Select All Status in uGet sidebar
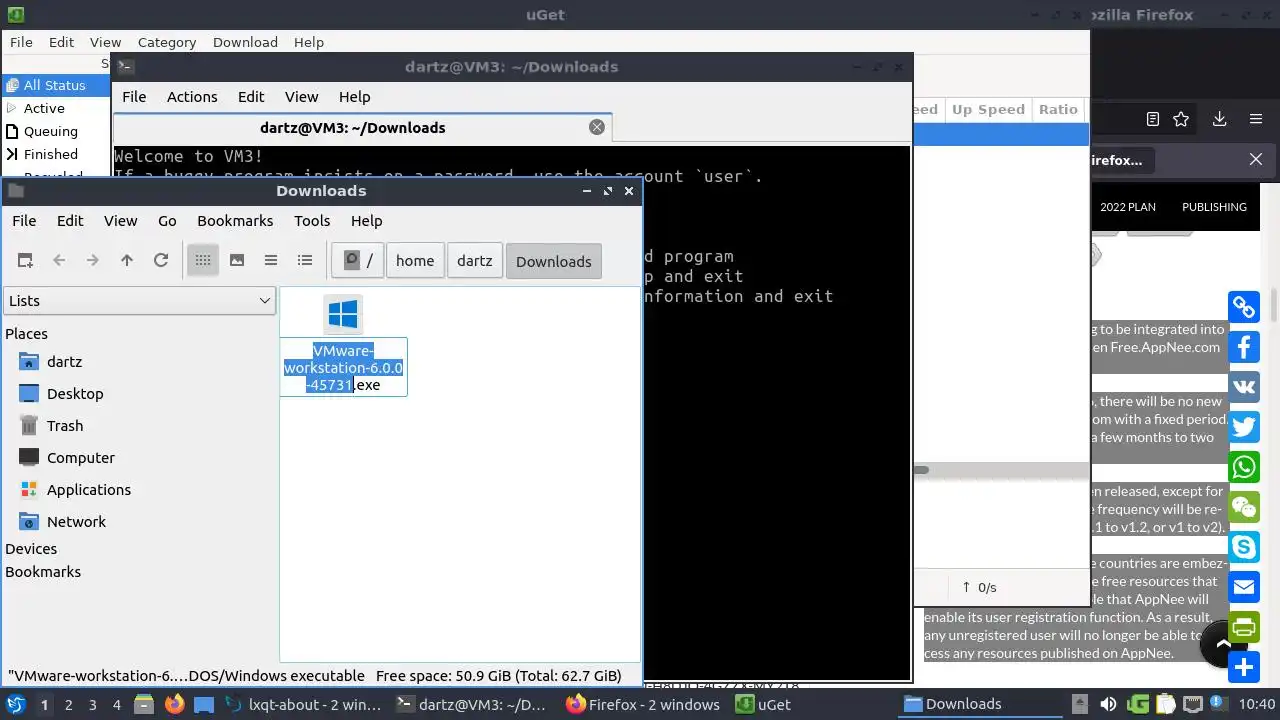Image resolution: width=1280 pixels, height=720 pixels. point(54,86)
